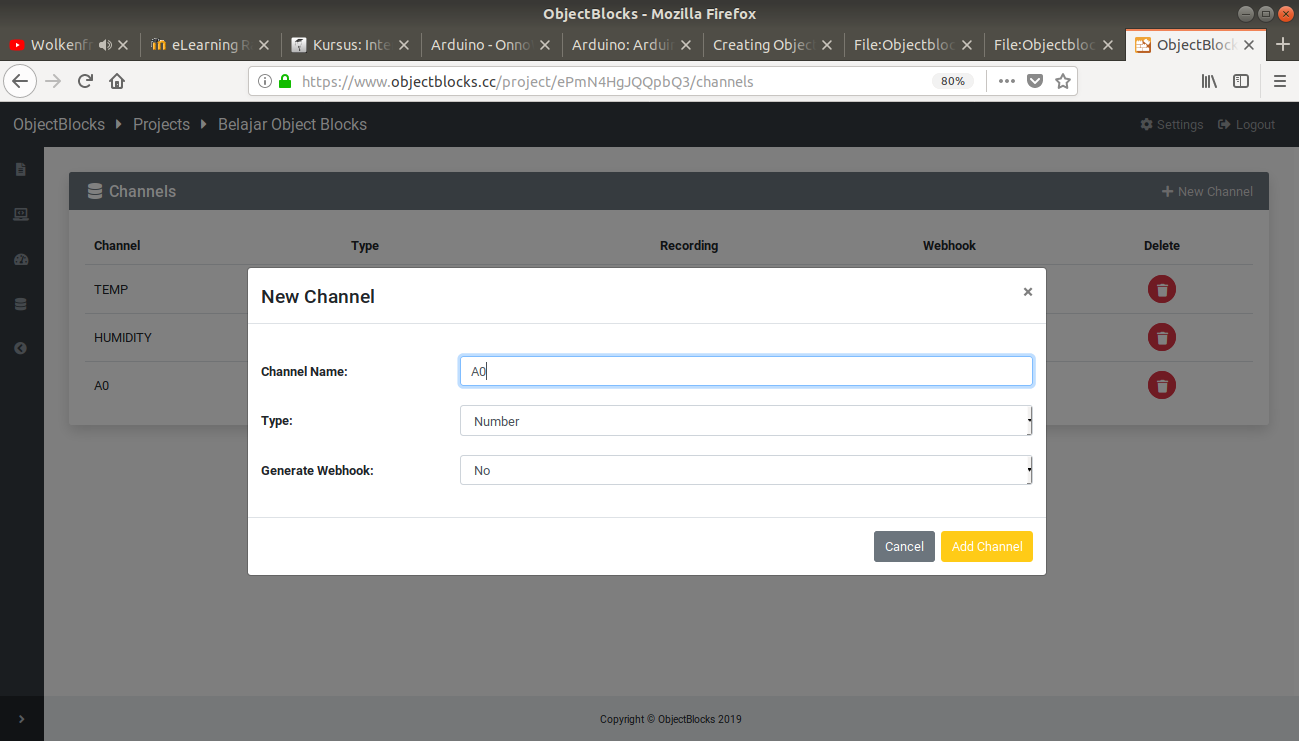Open the Generate Webhook dropdown
This screenshot has width=1299, height=741.
pyautogui.click(x=745, y=470)
